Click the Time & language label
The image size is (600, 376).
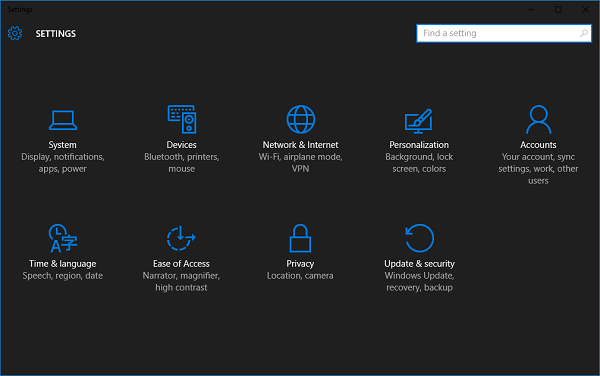[62, 264]
